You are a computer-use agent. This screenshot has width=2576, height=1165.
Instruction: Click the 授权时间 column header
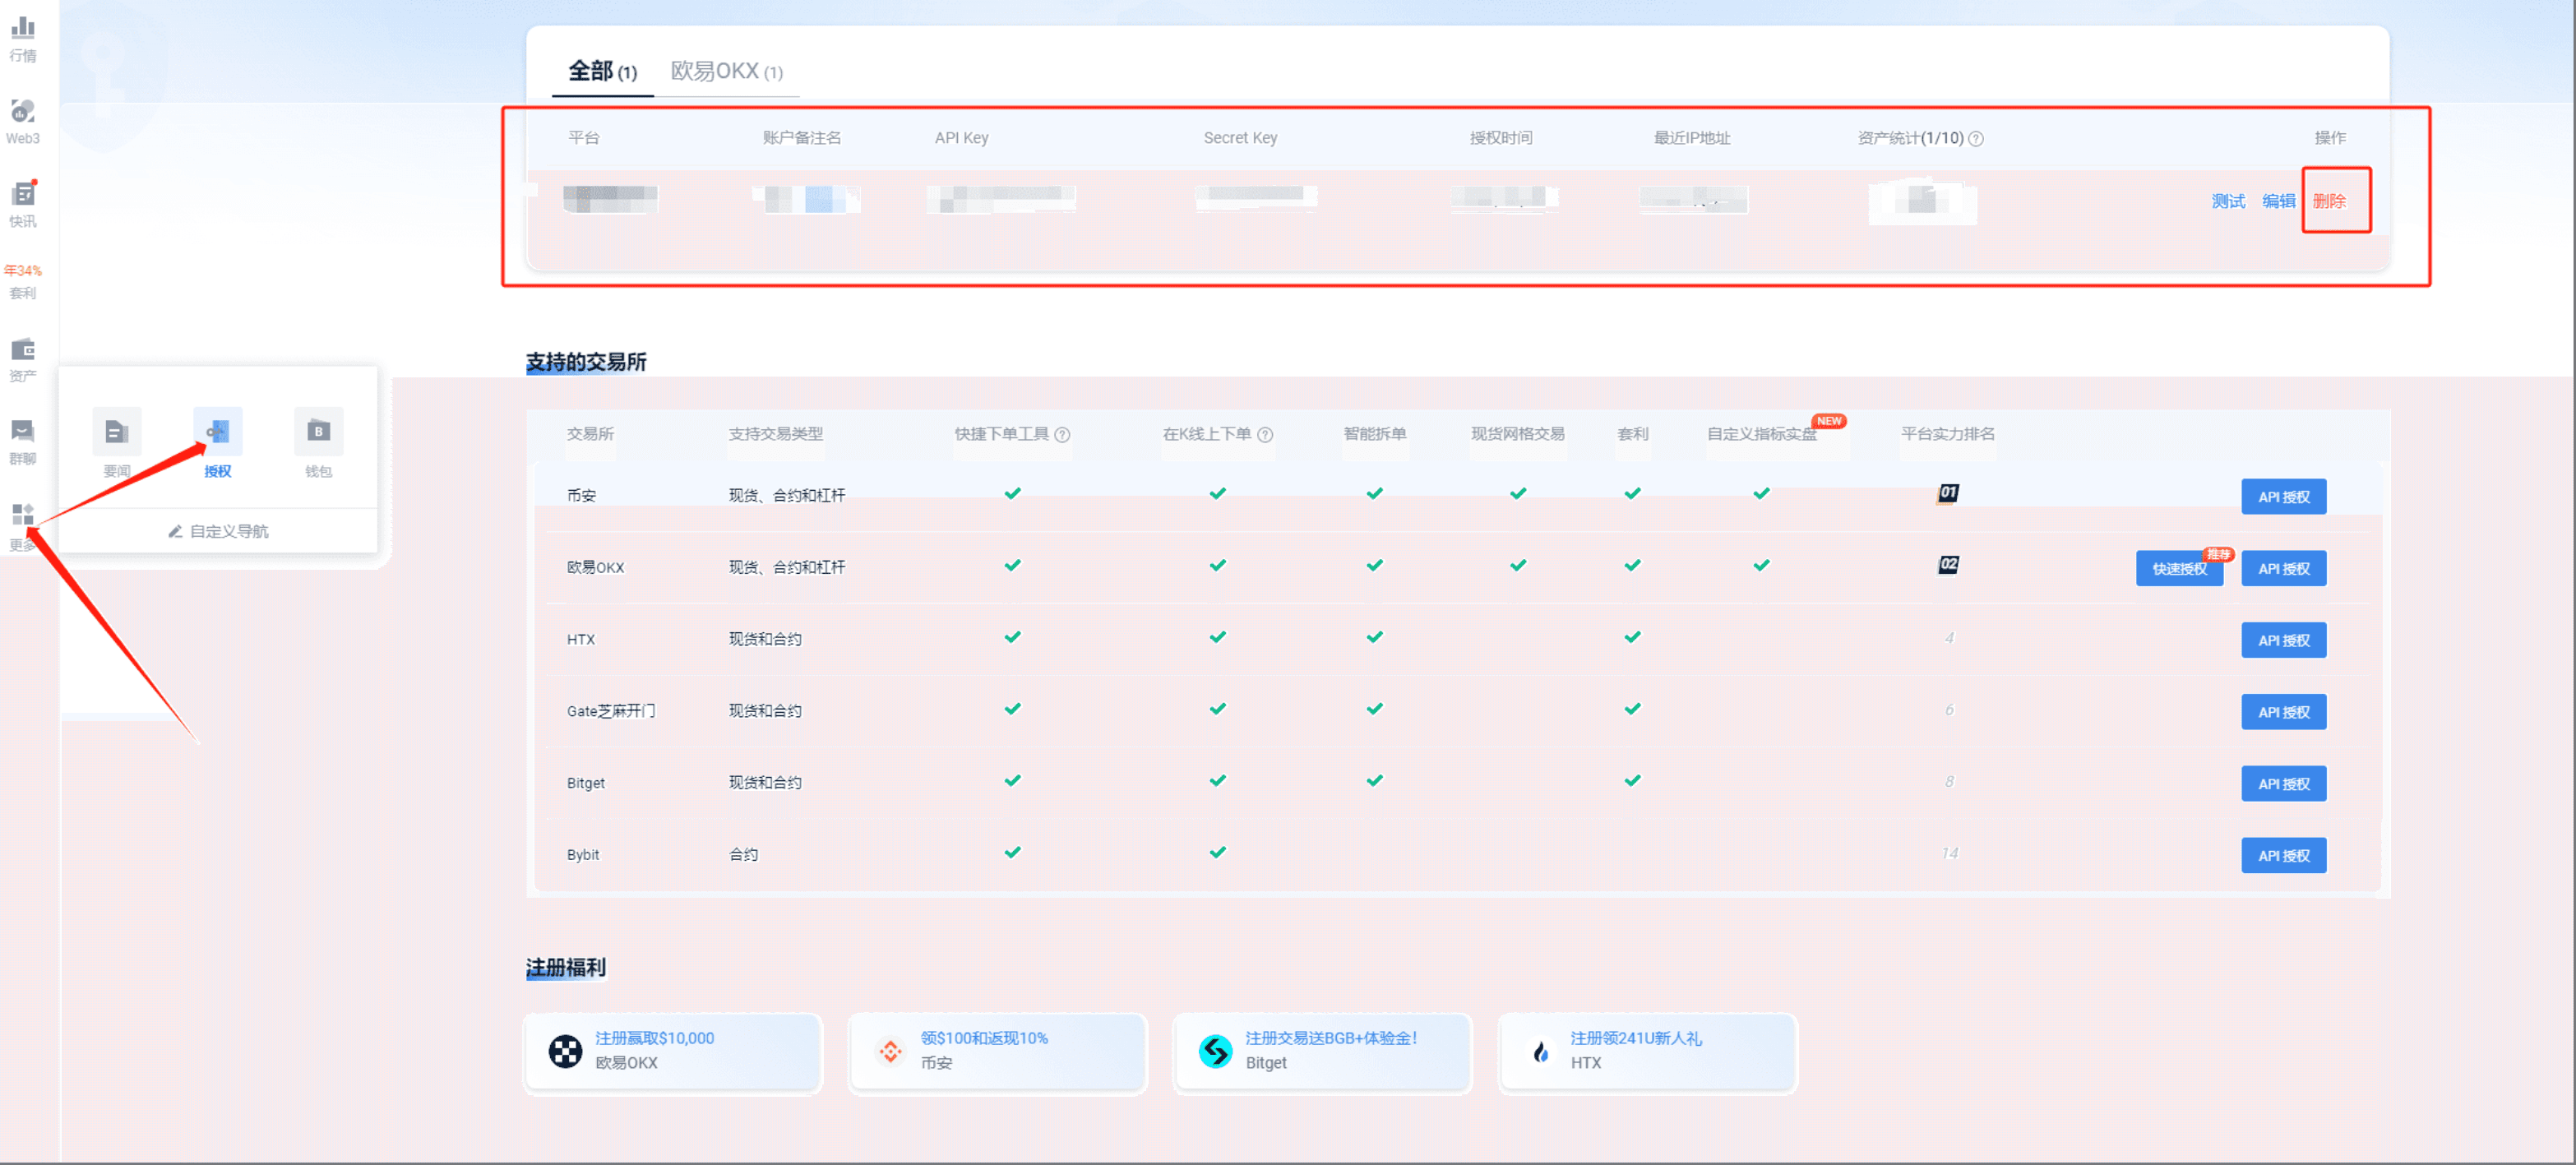point(1501,138)
